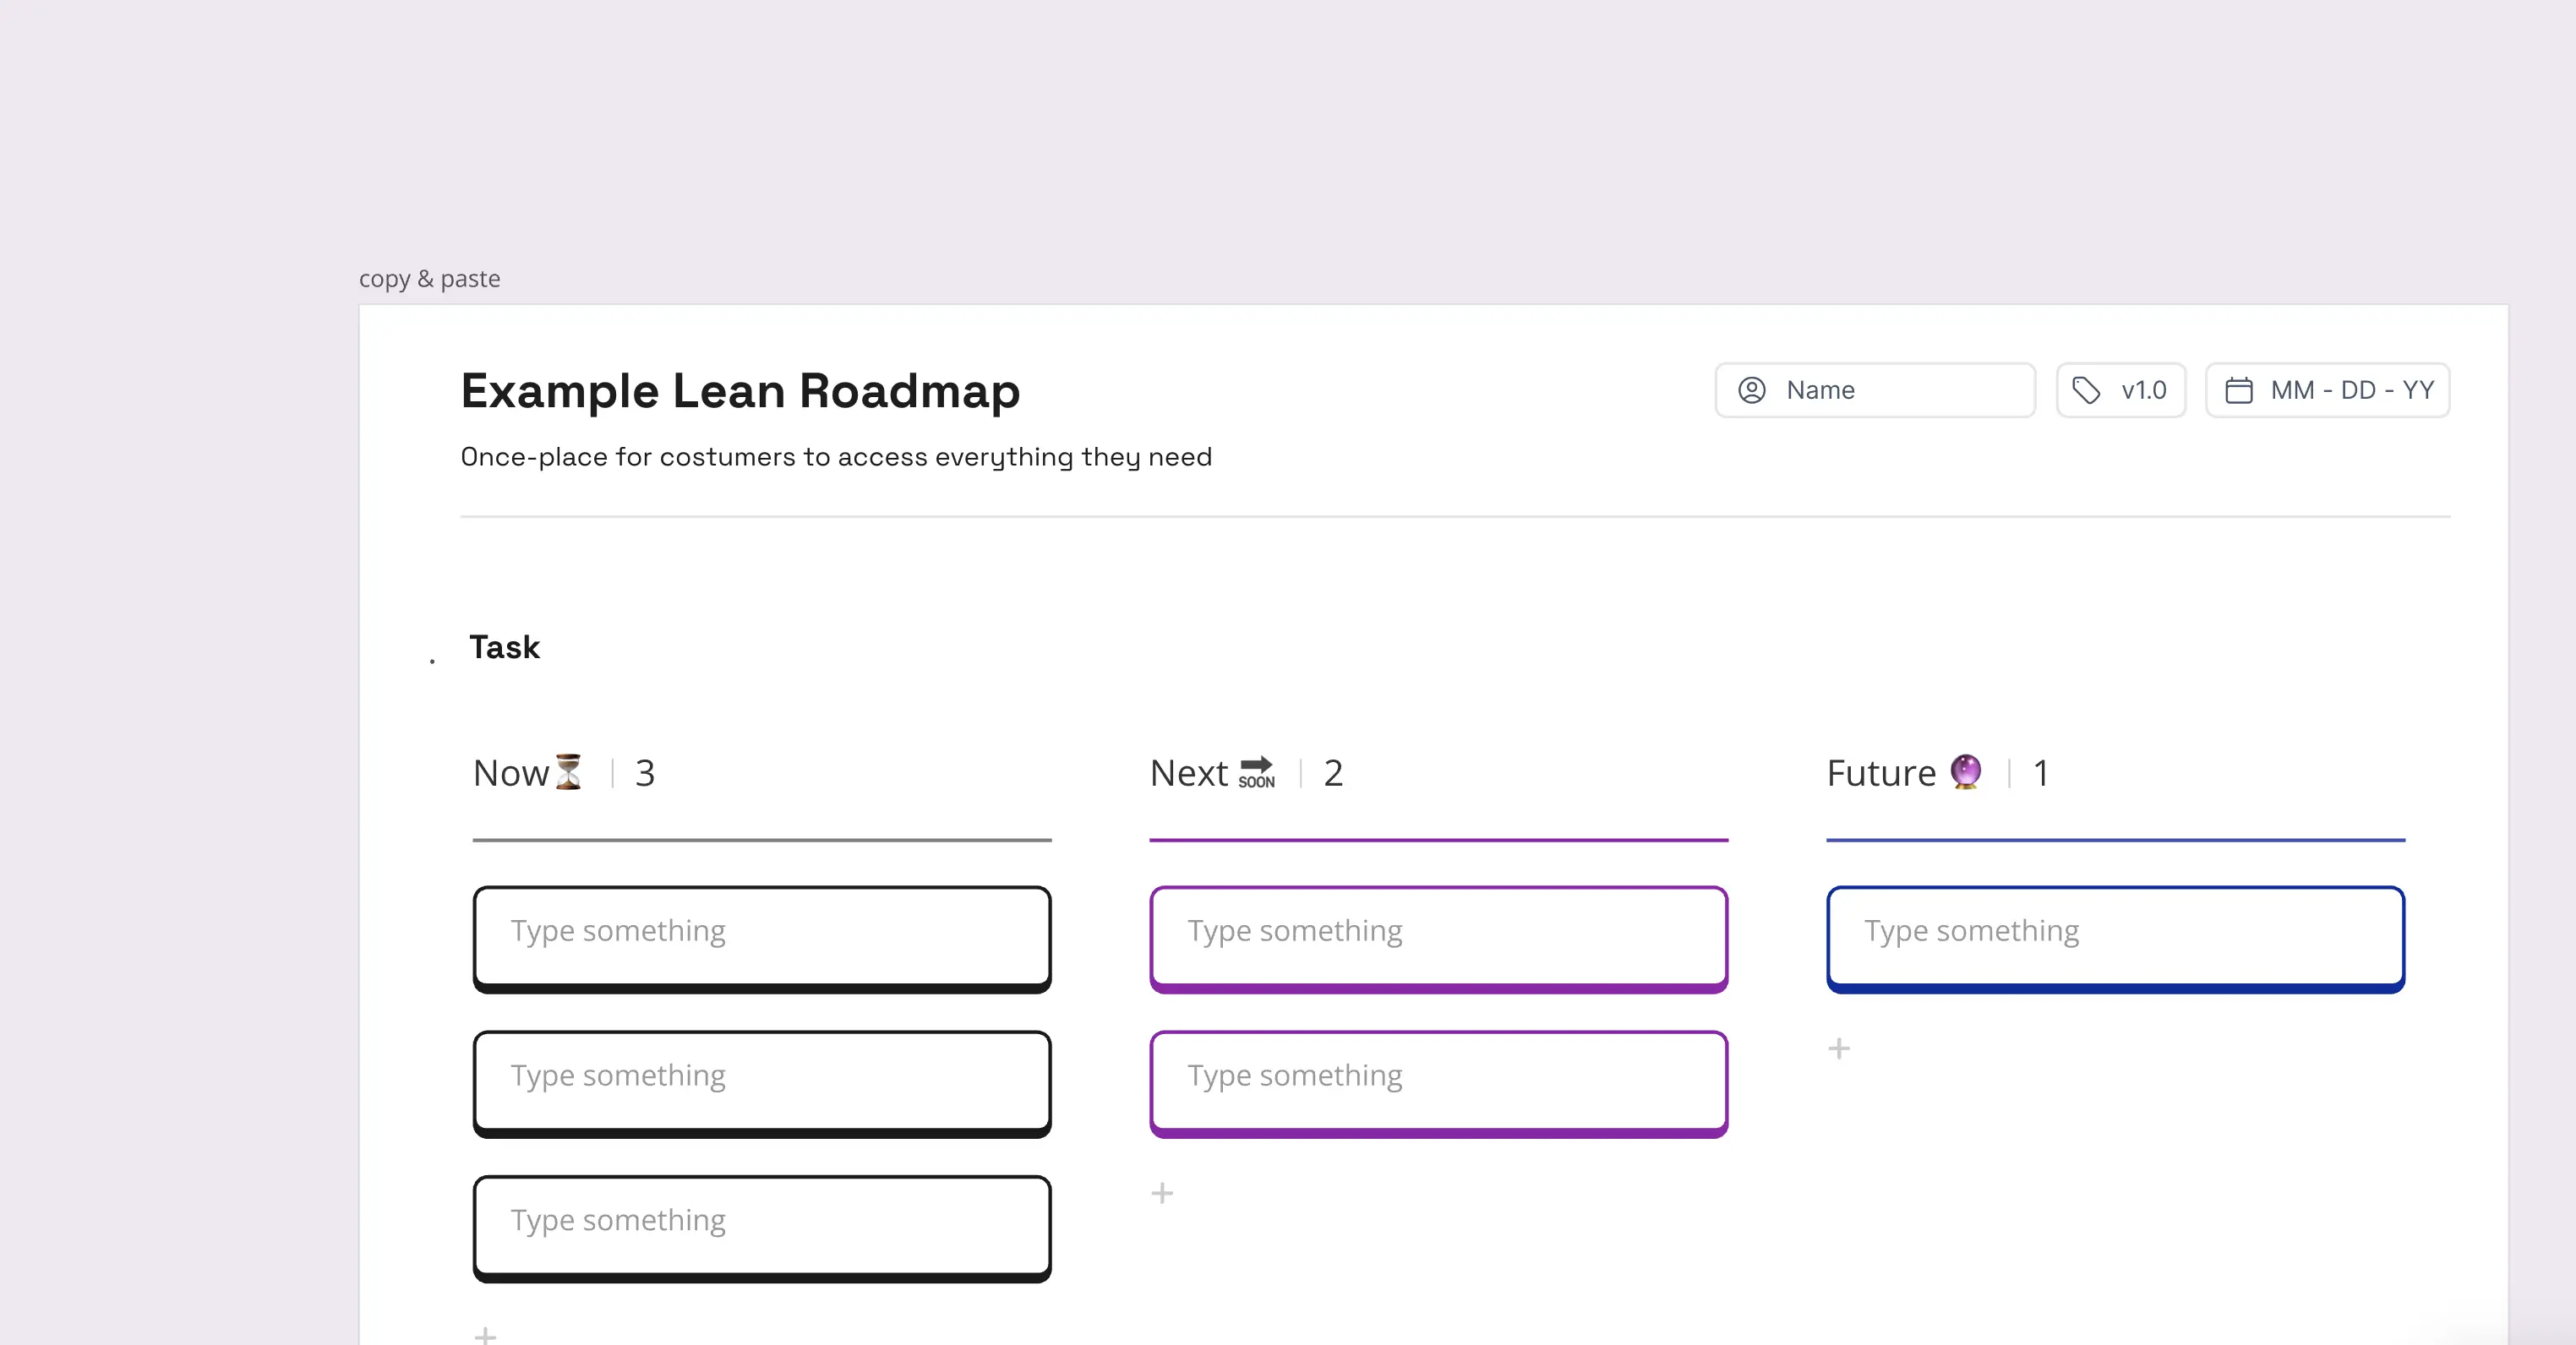2576x1345 pixels.
Task: Click the copy & paste frame label
Action: click(430, 279)
